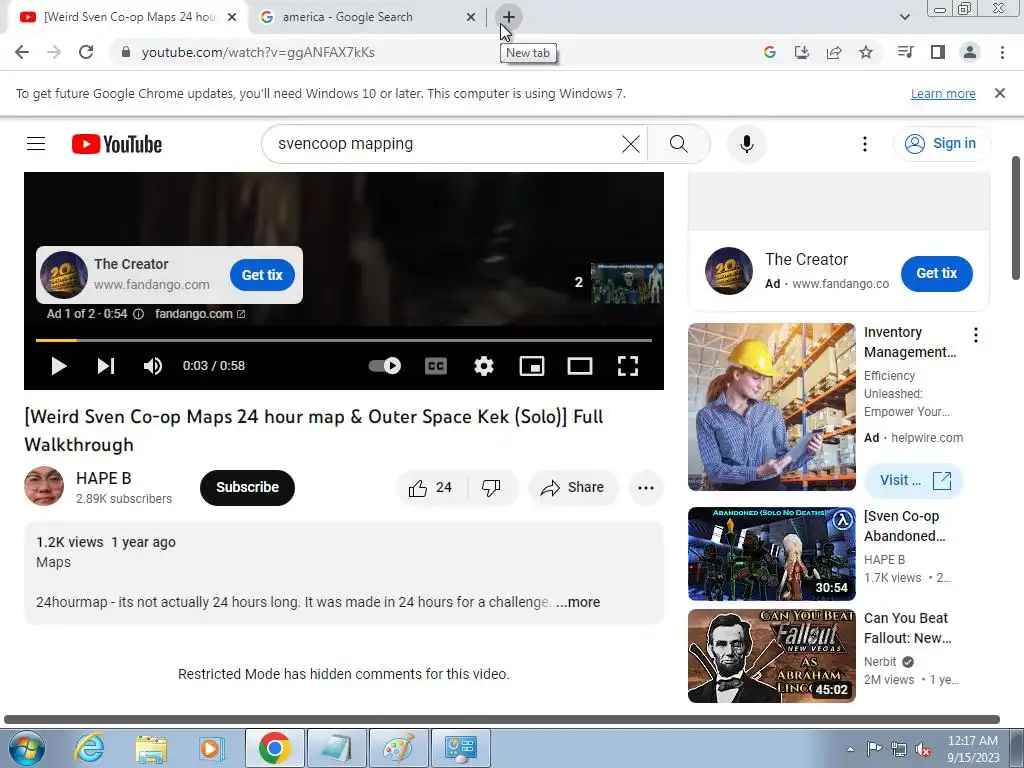Click the YouTube logo
This screenshot has height=768, width=1024.
117,144
